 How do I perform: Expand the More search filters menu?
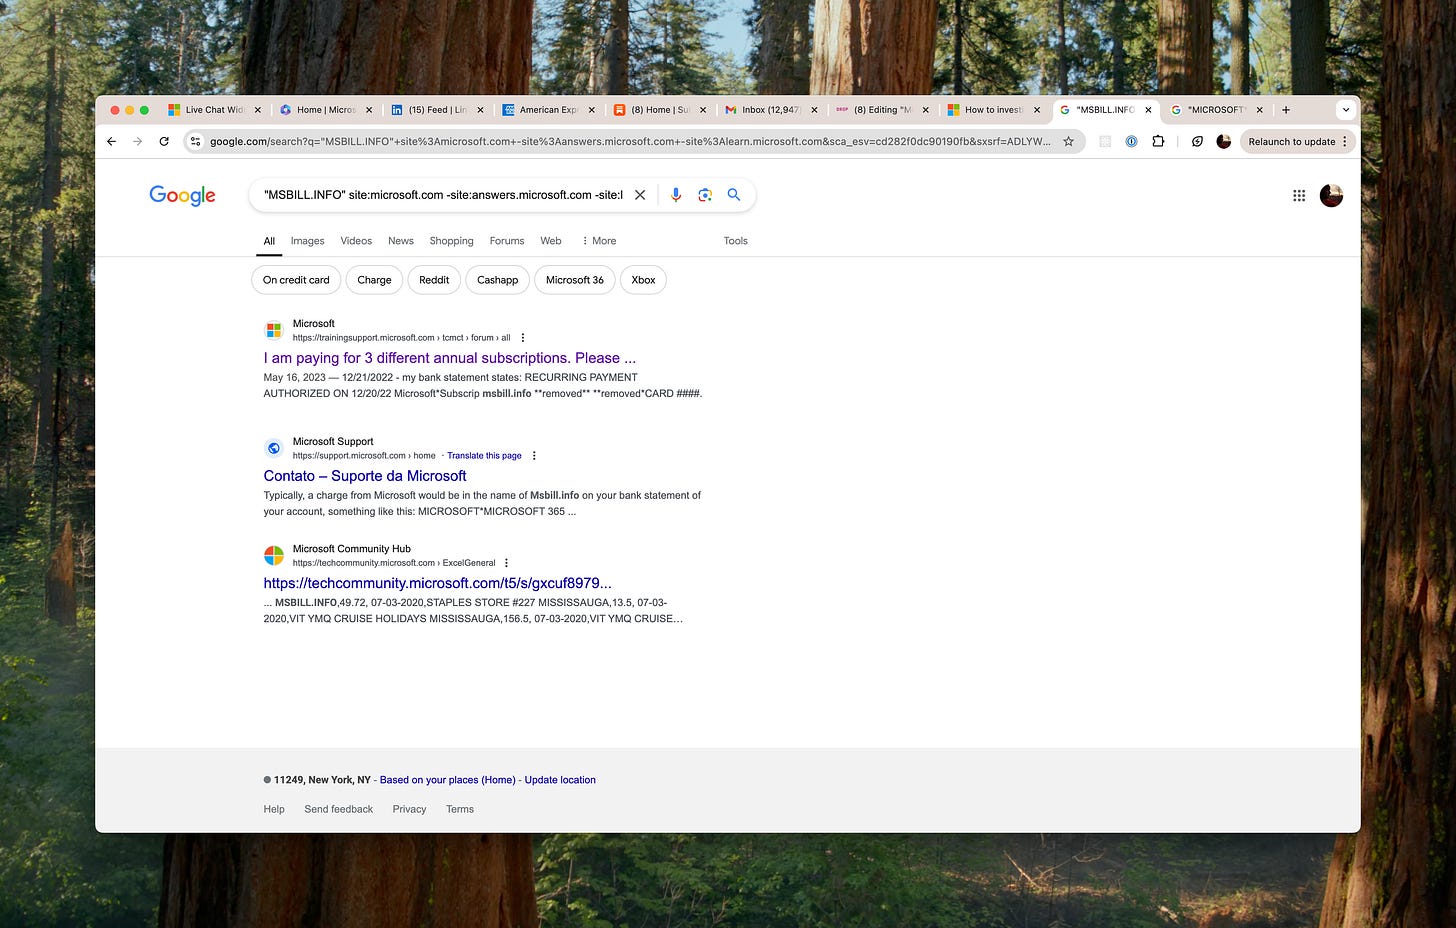click(x=599, y=241)
